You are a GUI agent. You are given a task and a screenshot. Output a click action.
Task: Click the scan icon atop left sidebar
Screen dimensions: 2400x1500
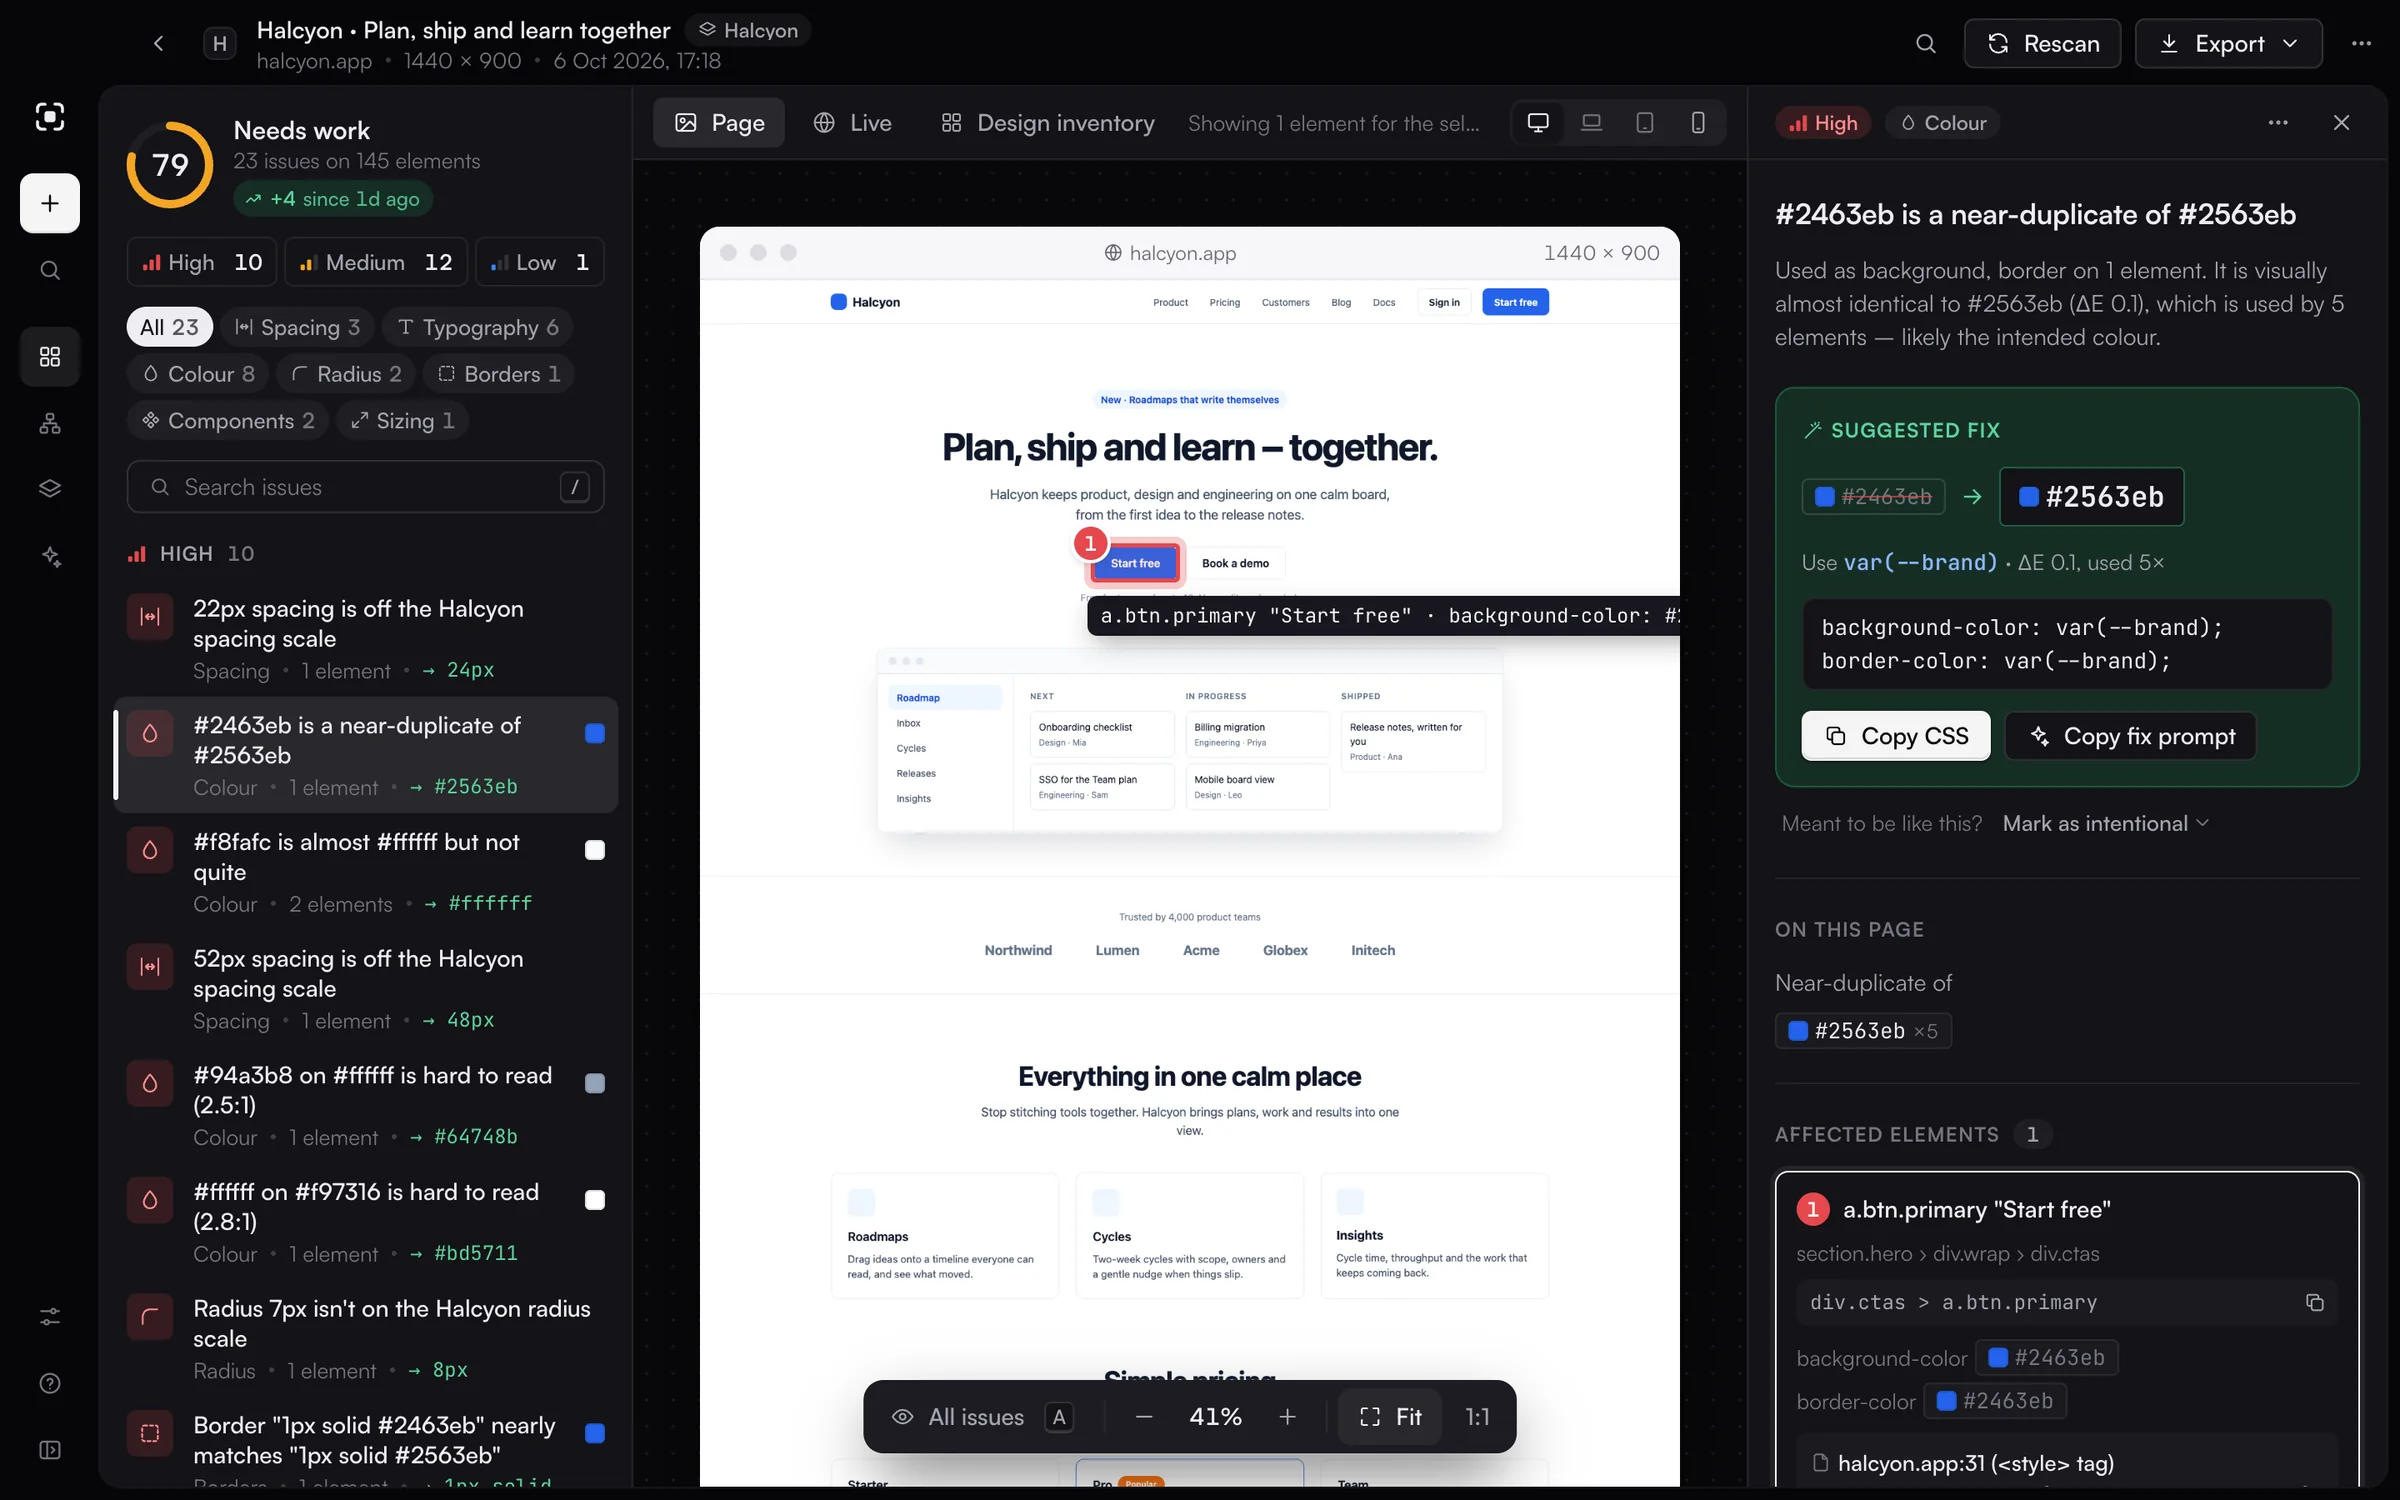tap(49, 116)
